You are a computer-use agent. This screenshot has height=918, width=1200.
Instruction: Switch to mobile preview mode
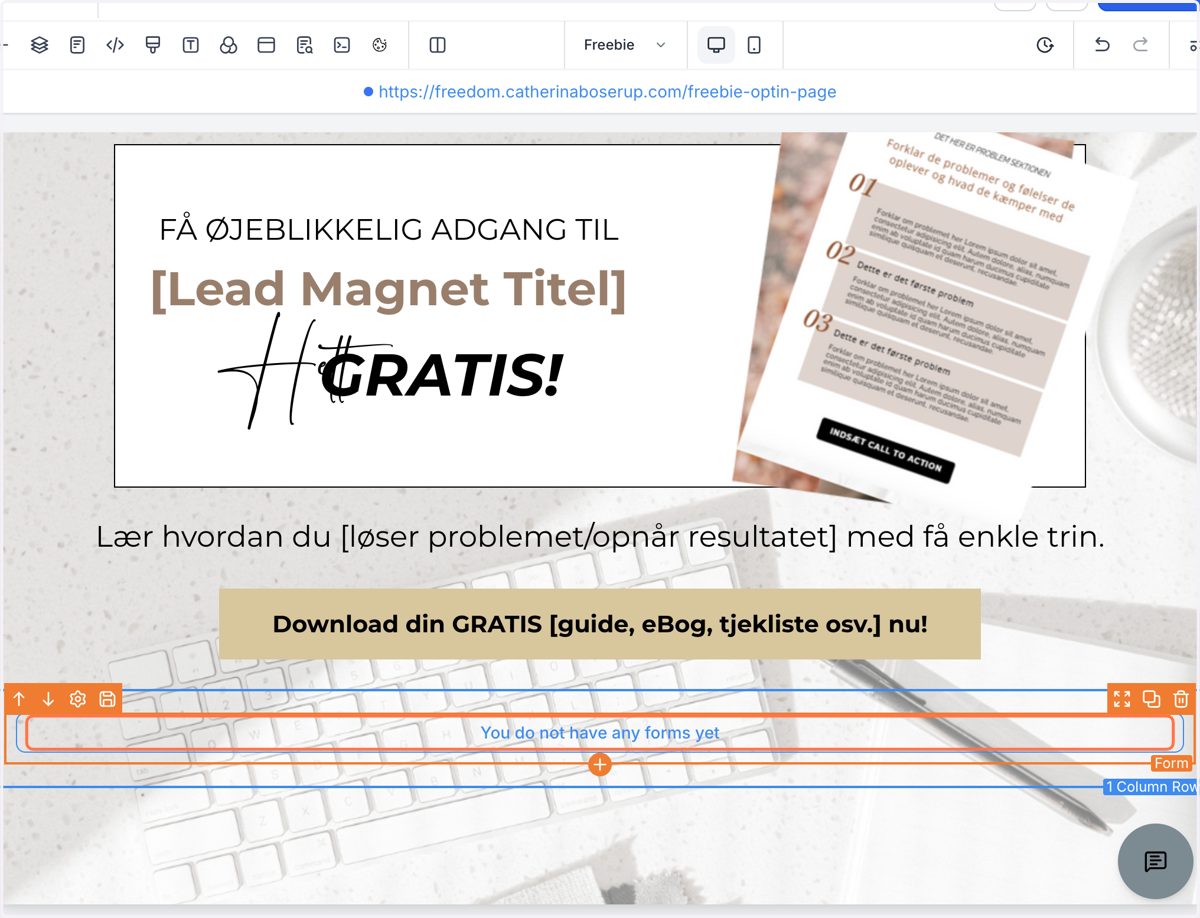(x=754, y=45)
